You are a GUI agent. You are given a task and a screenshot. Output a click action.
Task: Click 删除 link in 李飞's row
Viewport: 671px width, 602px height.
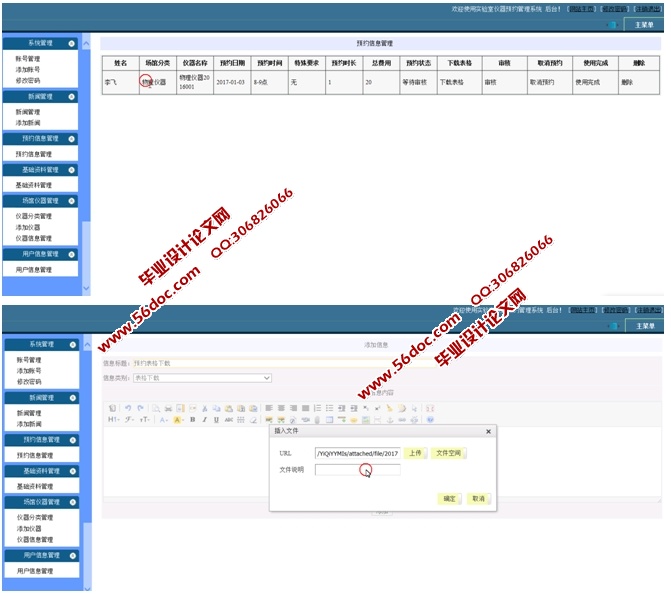tap(626, 82)
